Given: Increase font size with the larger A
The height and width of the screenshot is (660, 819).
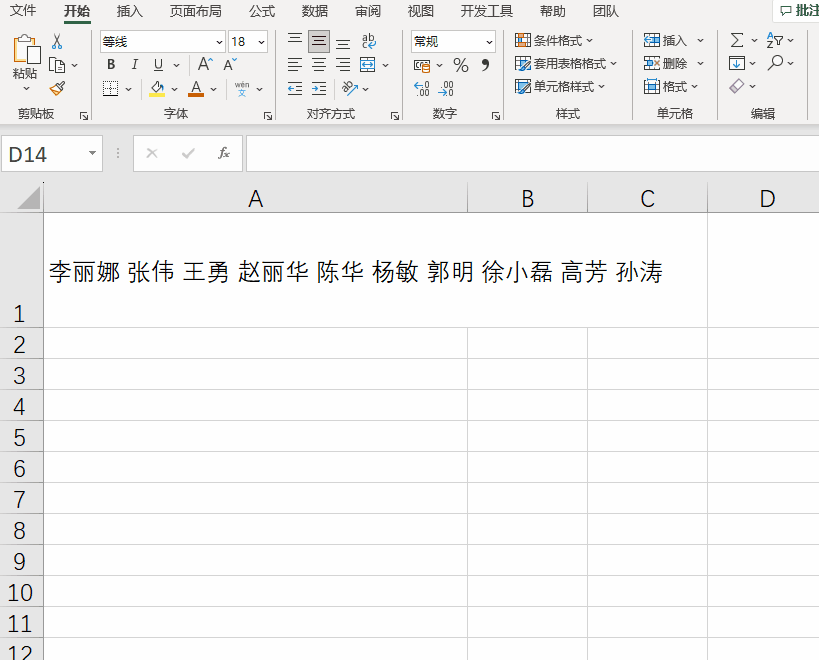Looking at the screenshot, I should click(205, 64).
